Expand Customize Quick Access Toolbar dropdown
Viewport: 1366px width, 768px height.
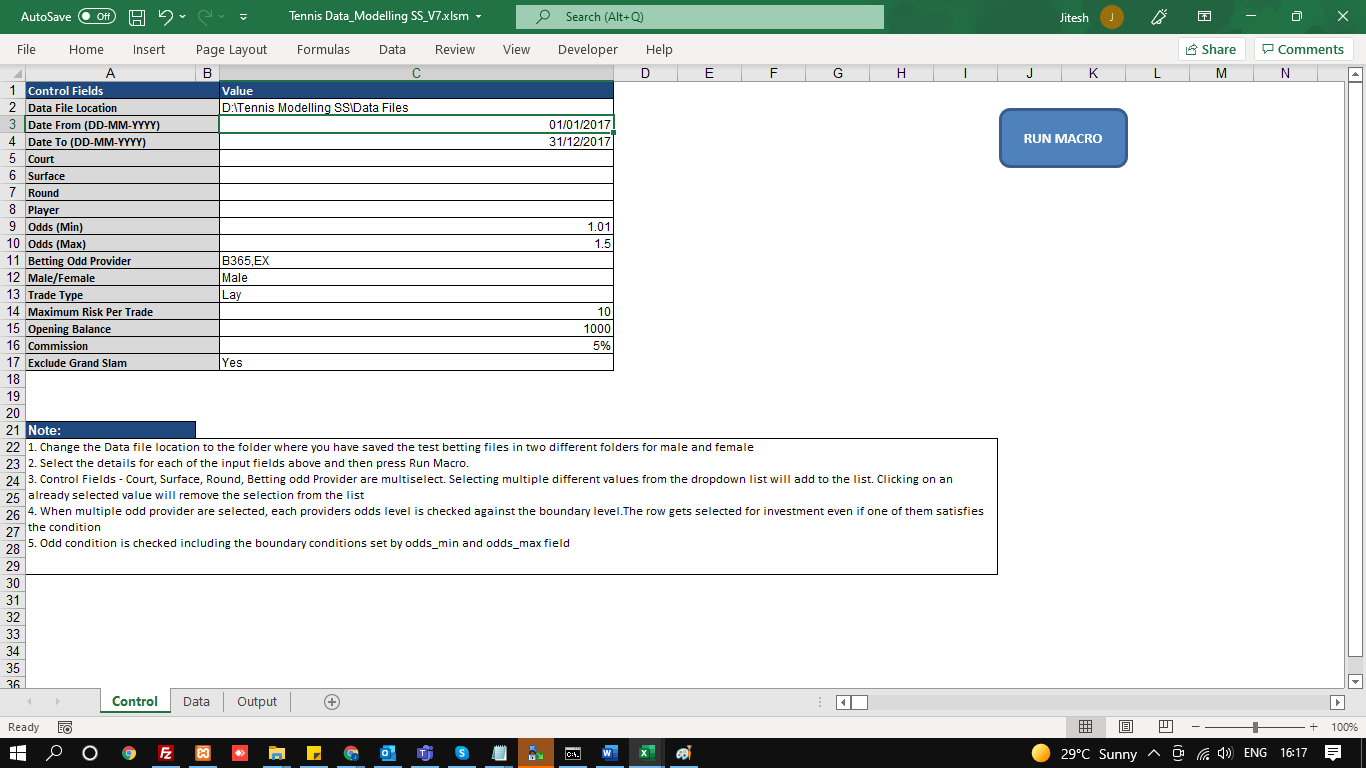(244, 17)
